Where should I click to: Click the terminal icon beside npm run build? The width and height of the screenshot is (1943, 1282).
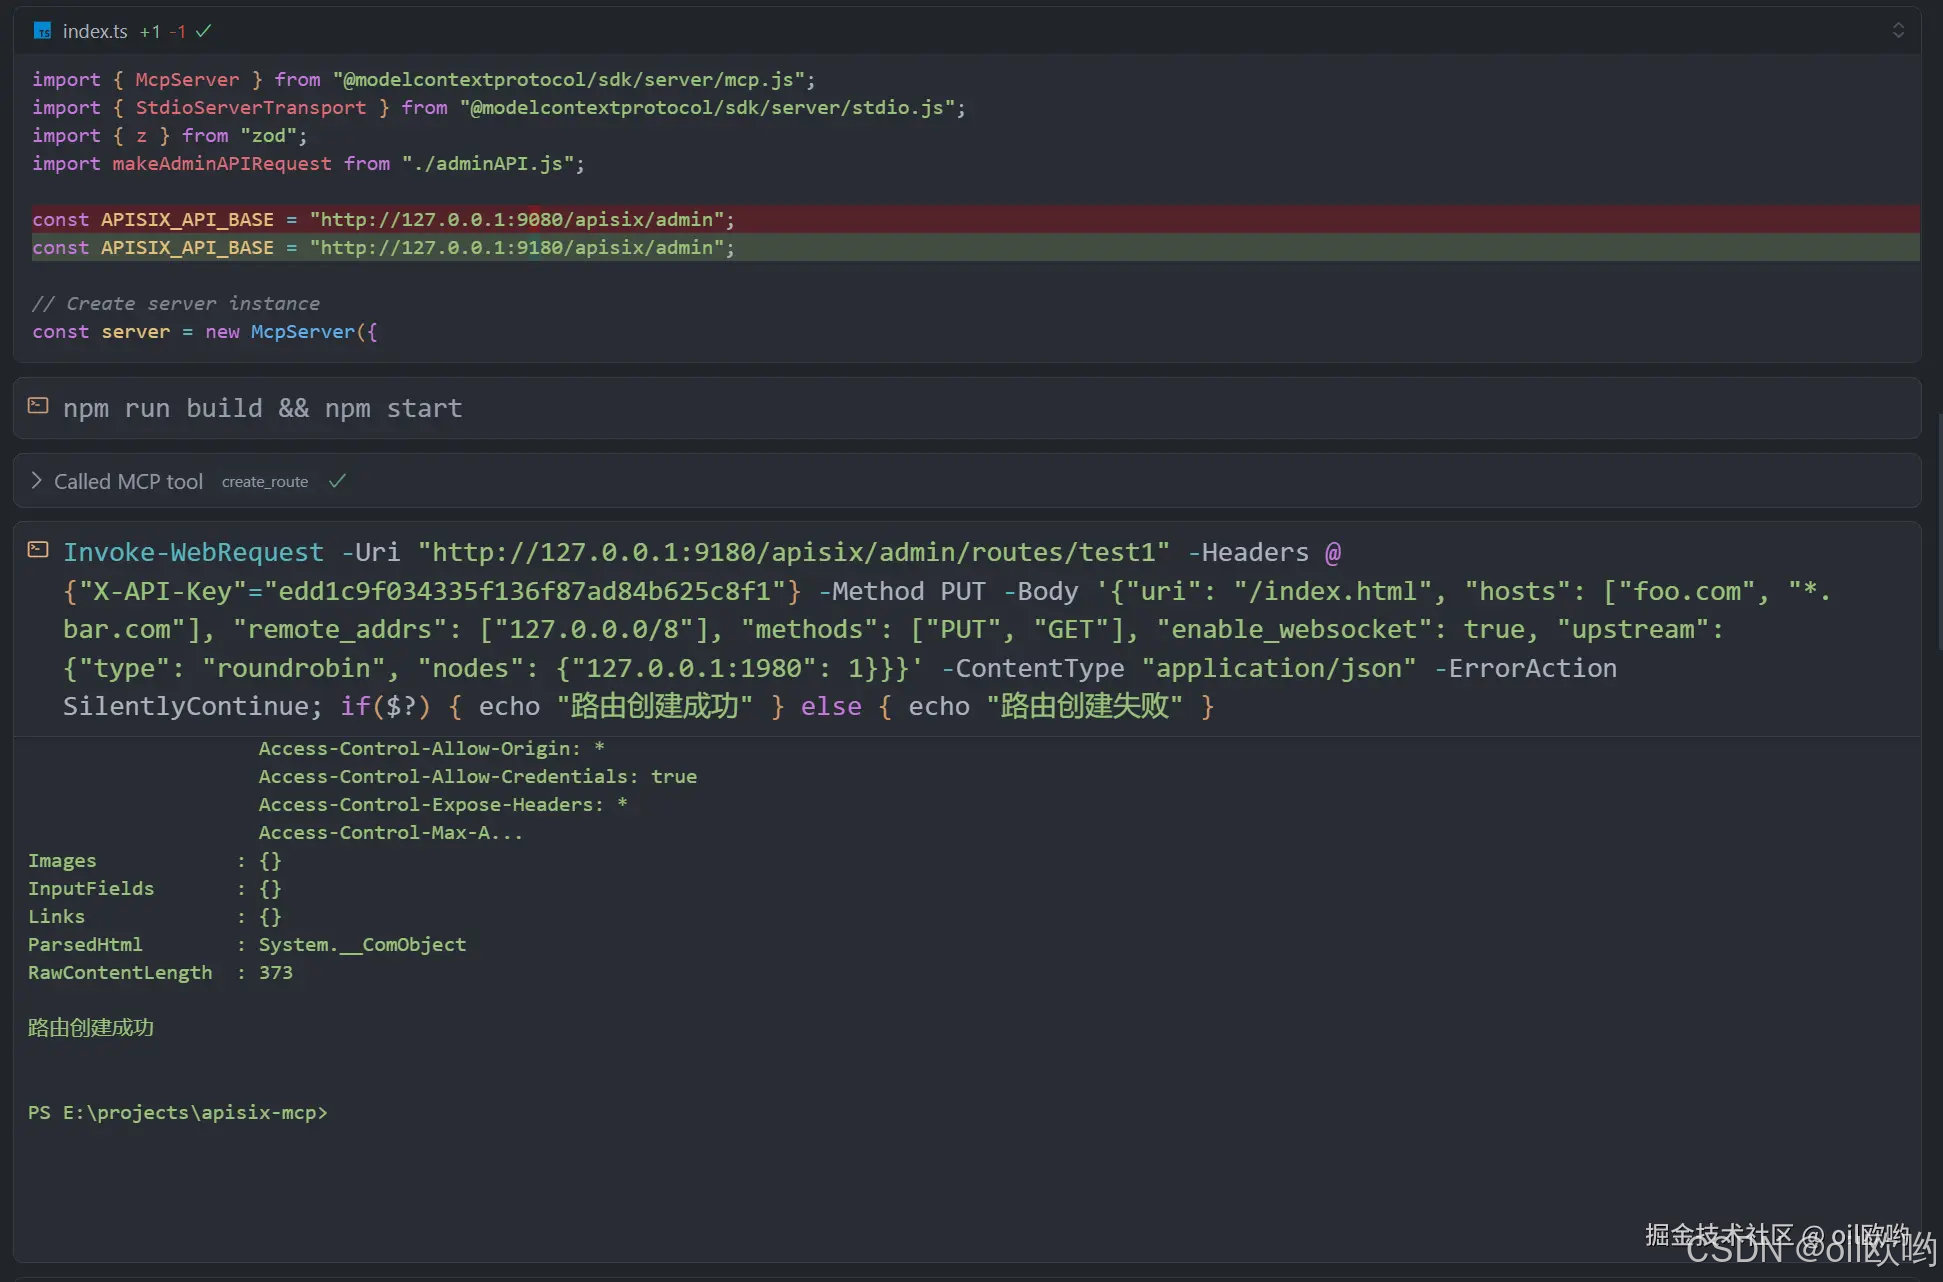click(x=38, y=406)
